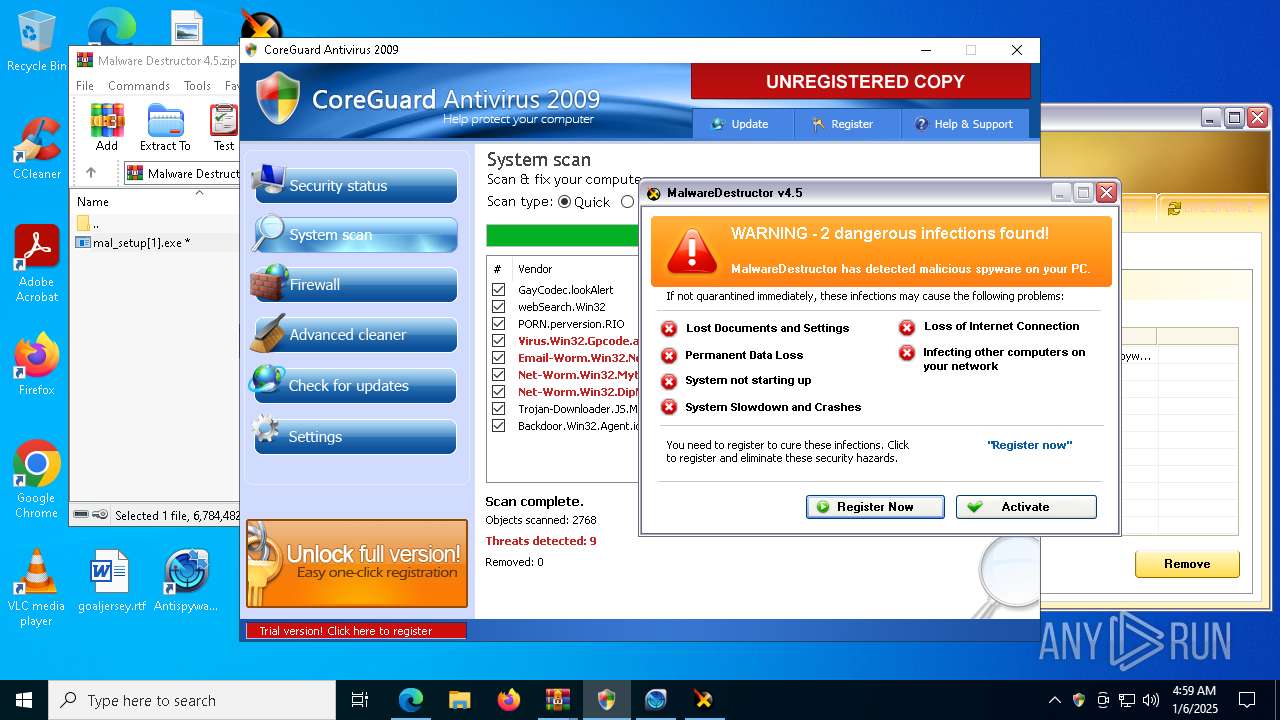Open Task View on taskbar
The image size is (1280, 720).
[360, 700]
